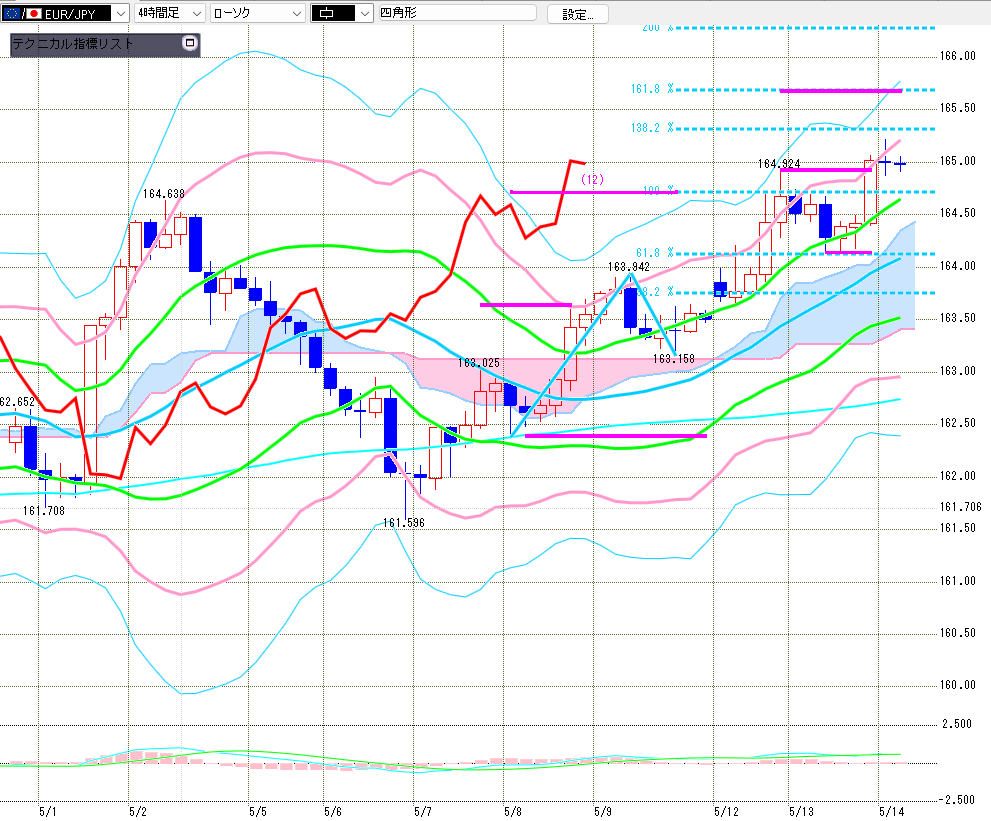Click the 設定... settings button
The width and height of the screenshot is (991, 821).
(578, 14)
